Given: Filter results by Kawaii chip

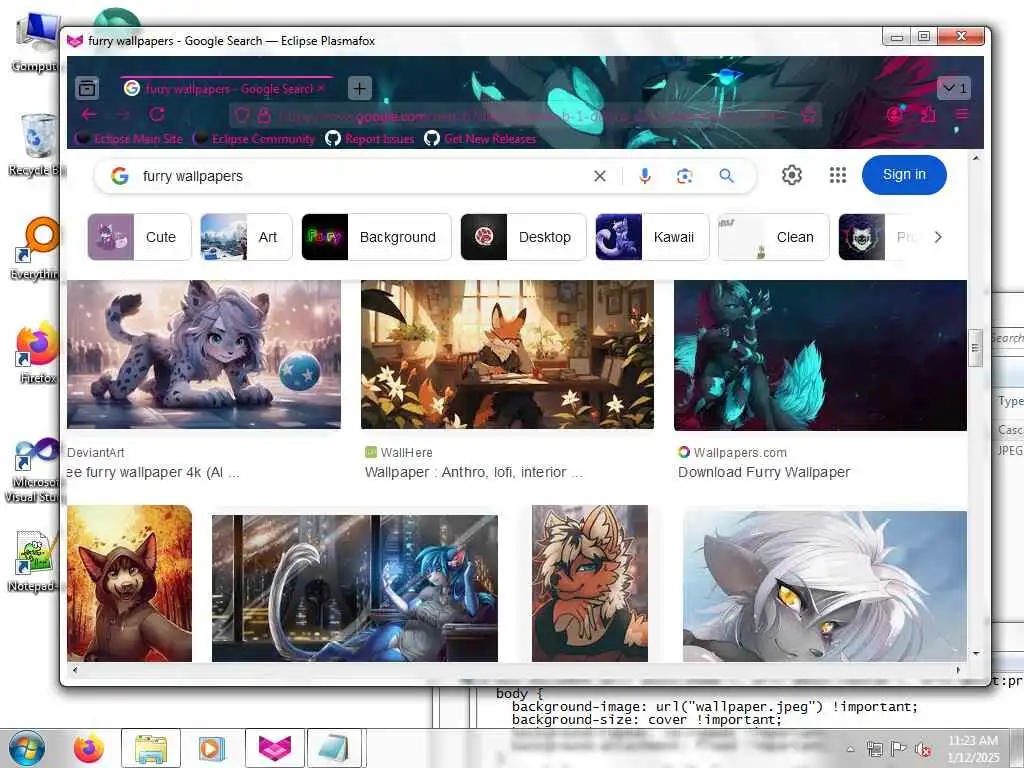Looking at the screenshot, I should pyautogui.click(x=652, y=237).
